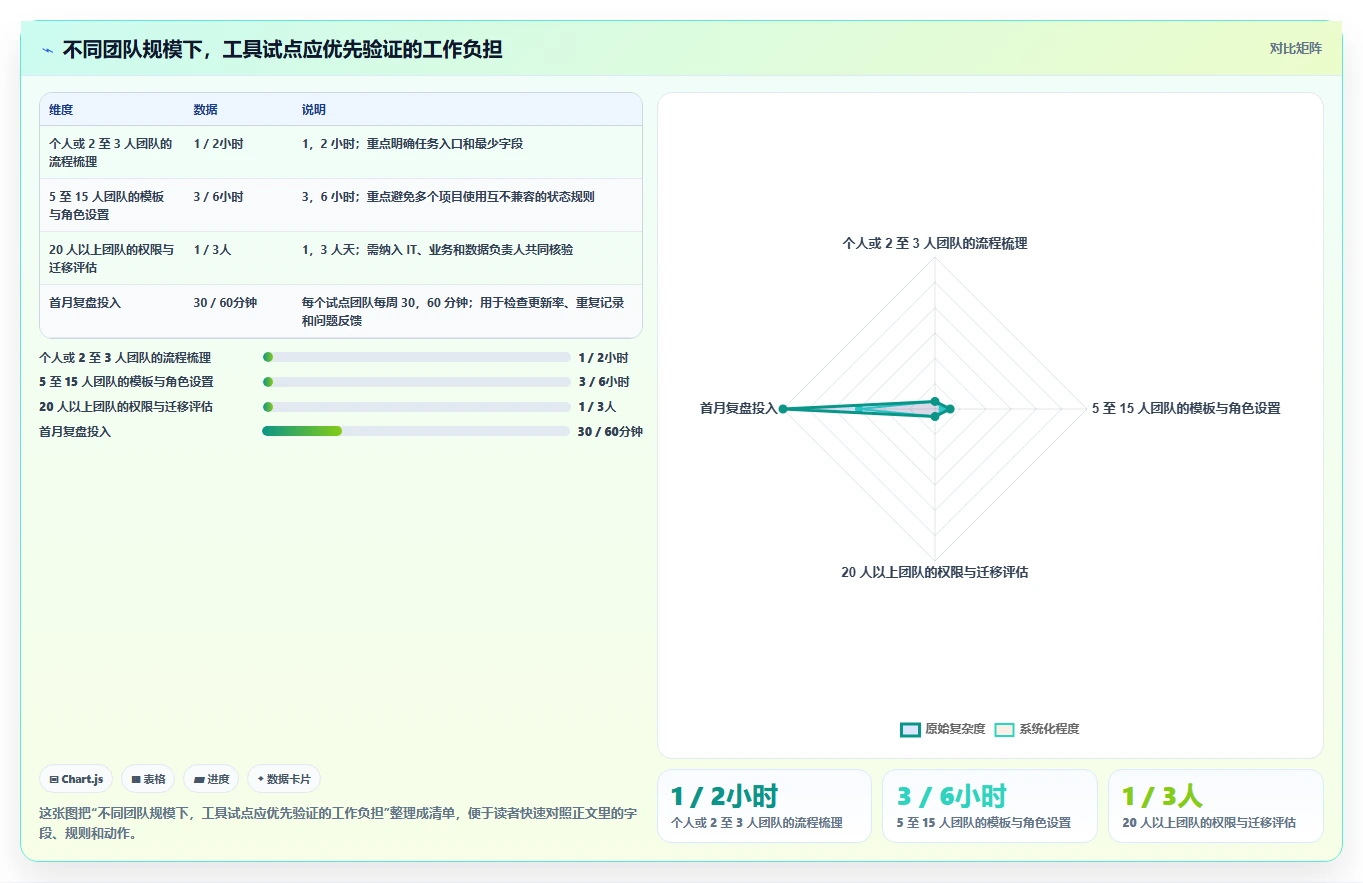Click table description about IT、业务和数据负责人
Image resolution: width=1363 pixels, height=883 pixels.
tap(437, 250)
